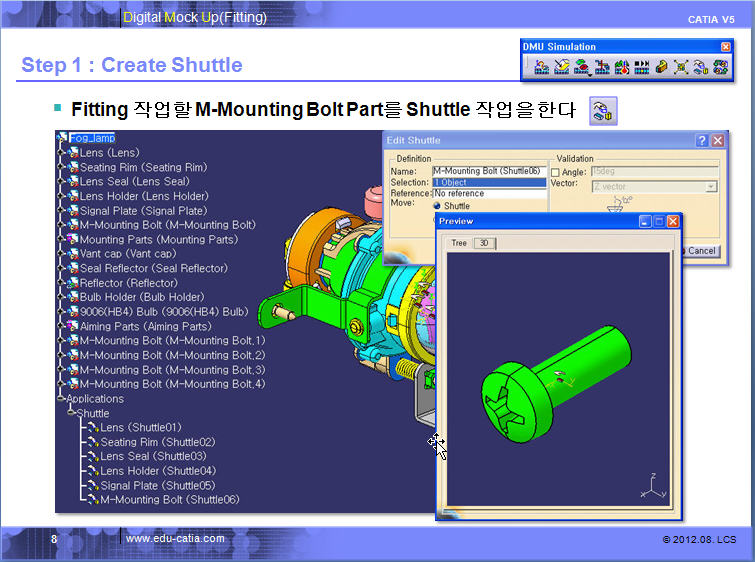Click the Reference field showing No reference
Screen dimensions: 755x562
point(488,194)
